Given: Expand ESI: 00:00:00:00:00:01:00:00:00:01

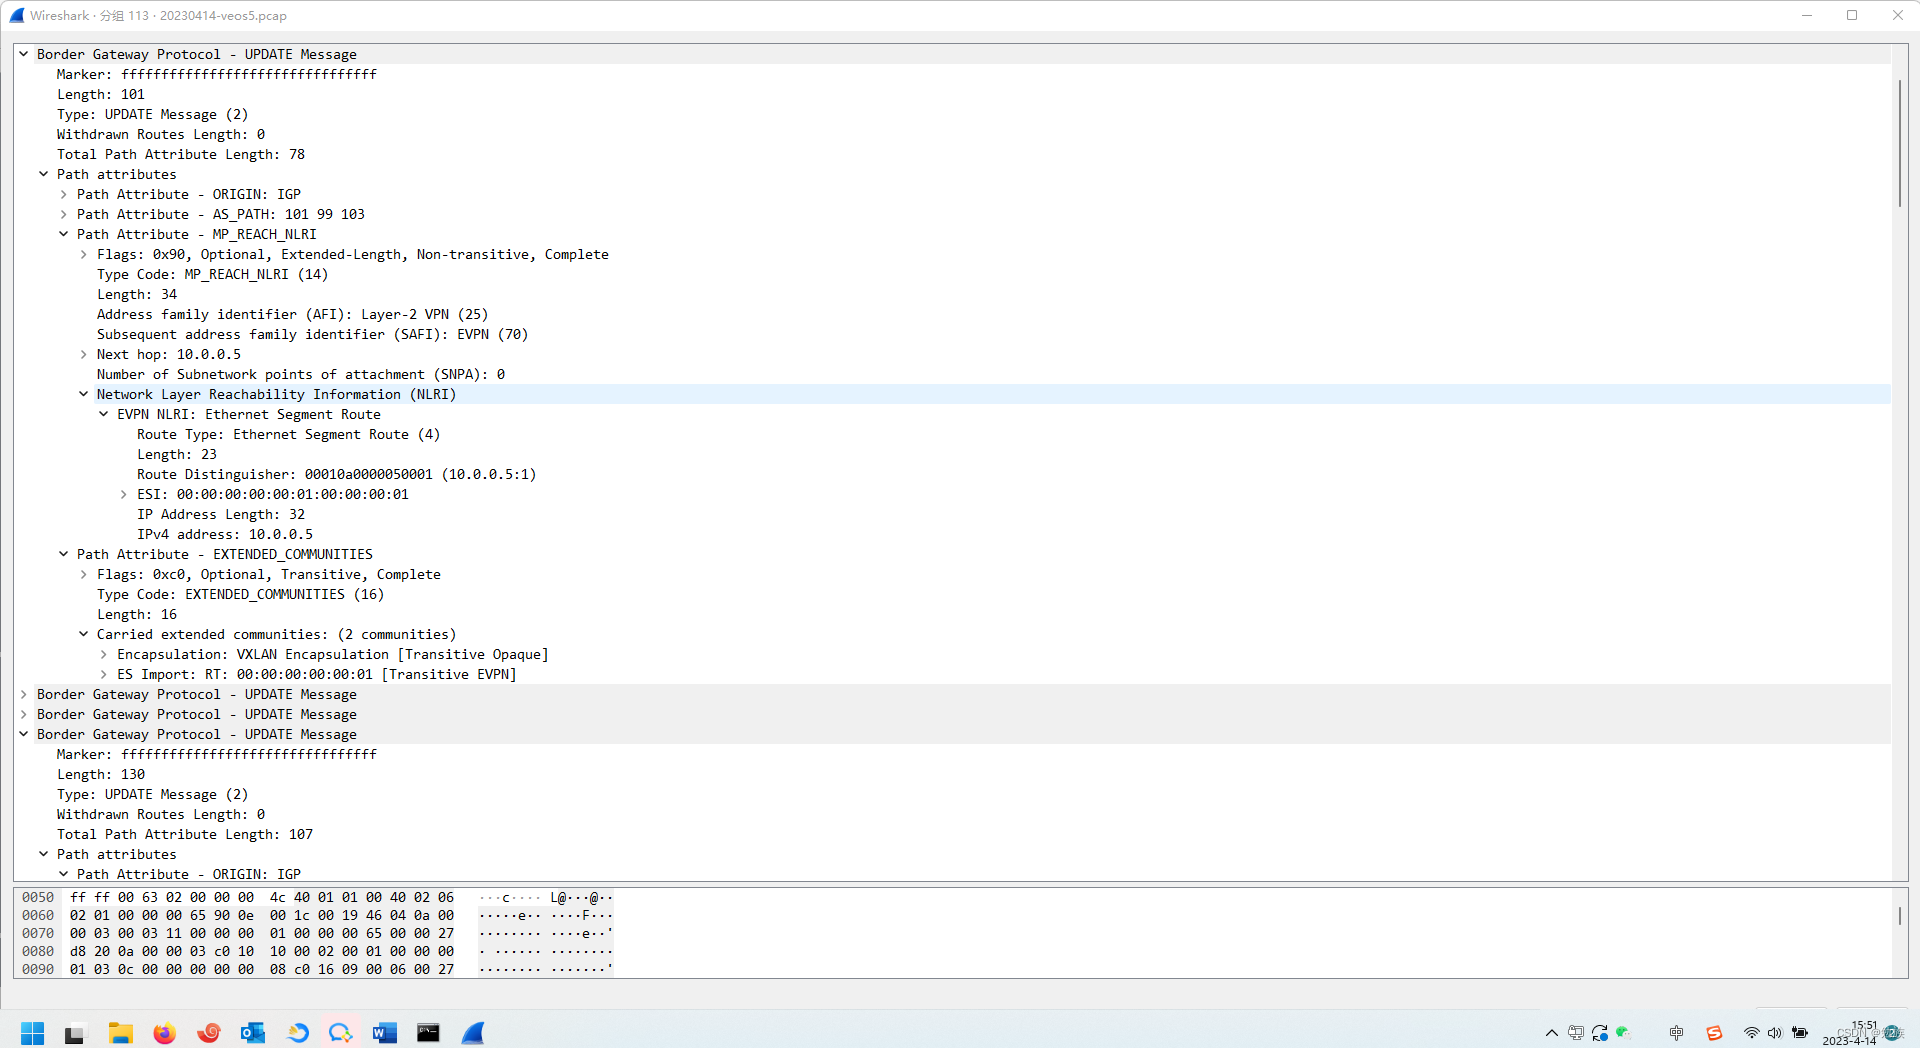Looking at the screenshot, I should point(124,494).
